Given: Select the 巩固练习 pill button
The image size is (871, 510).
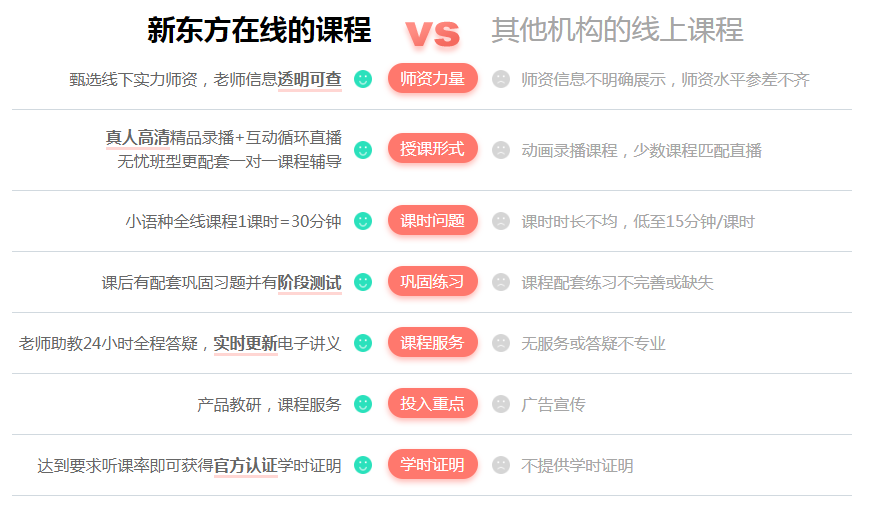Looking at the screenshot, I should 433,282.
